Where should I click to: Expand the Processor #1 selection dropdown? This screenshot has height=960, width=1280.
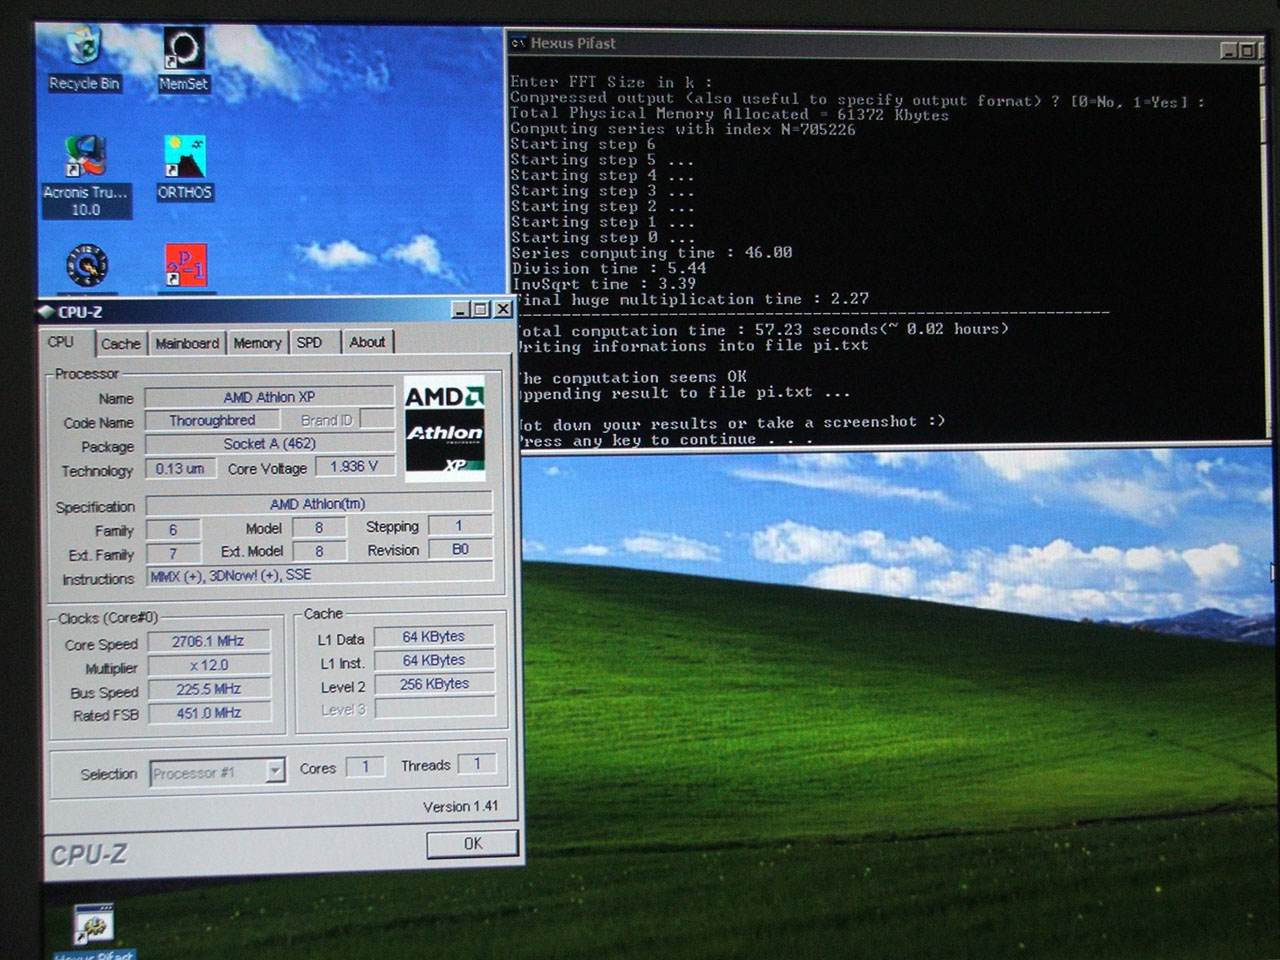tap(275, 771)
